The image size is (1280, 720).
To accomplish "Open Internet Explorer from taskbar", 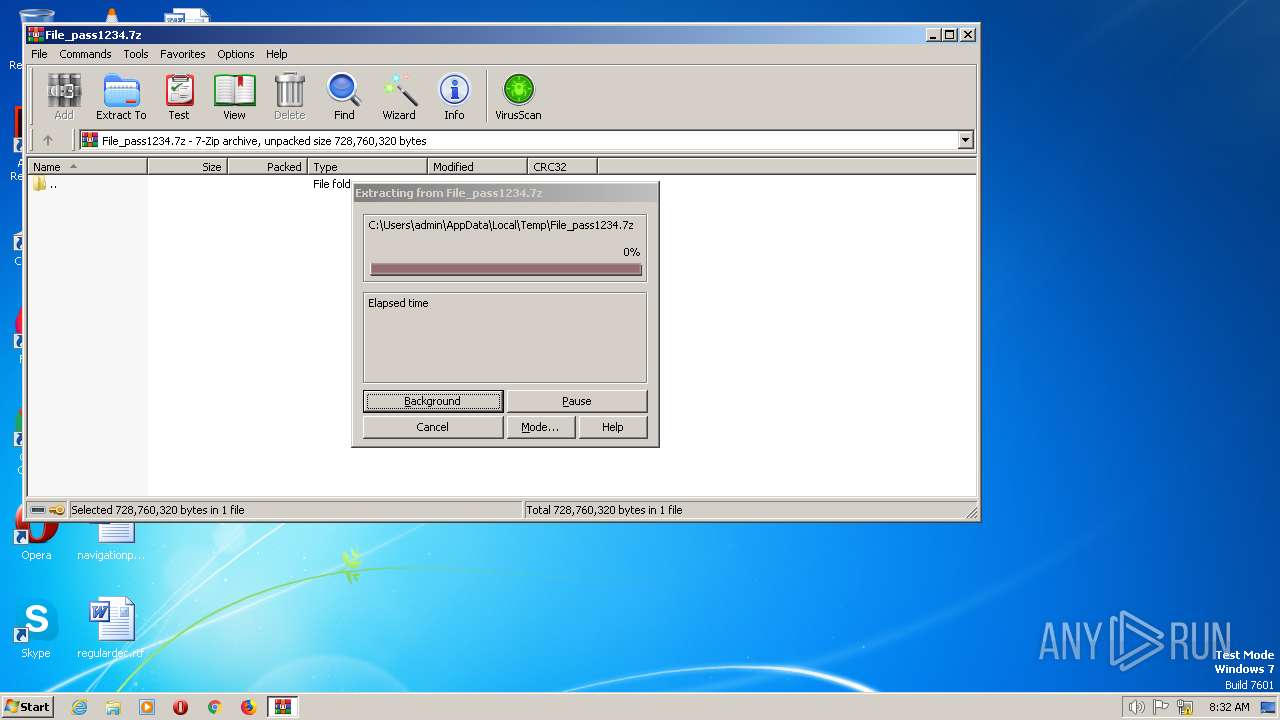I will (x=79, y=707).
